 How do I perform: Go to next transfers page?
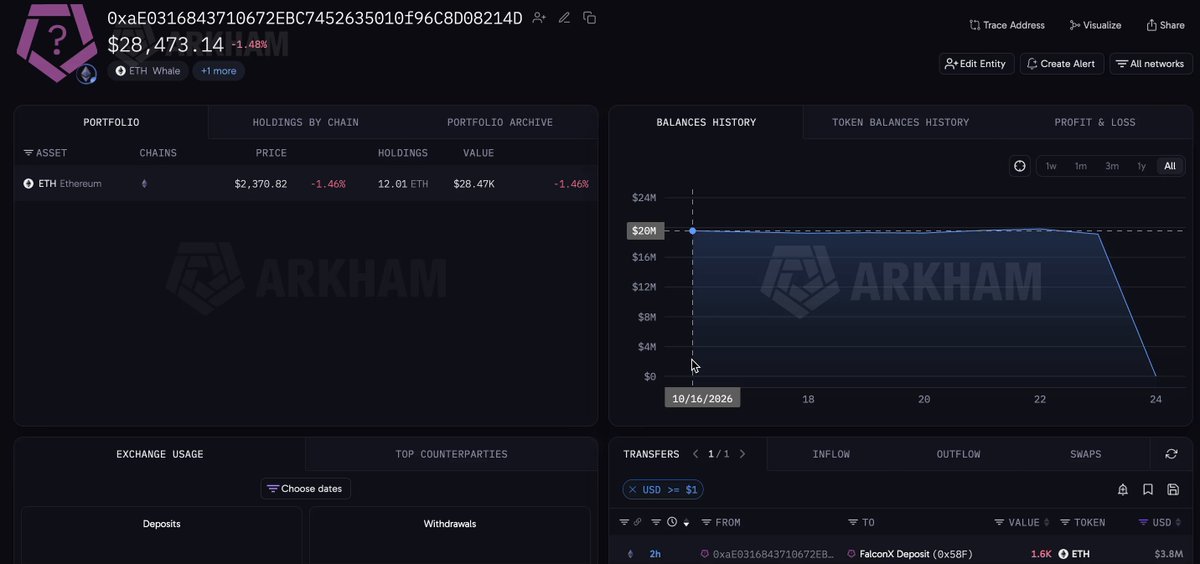[x=742, y=454]
